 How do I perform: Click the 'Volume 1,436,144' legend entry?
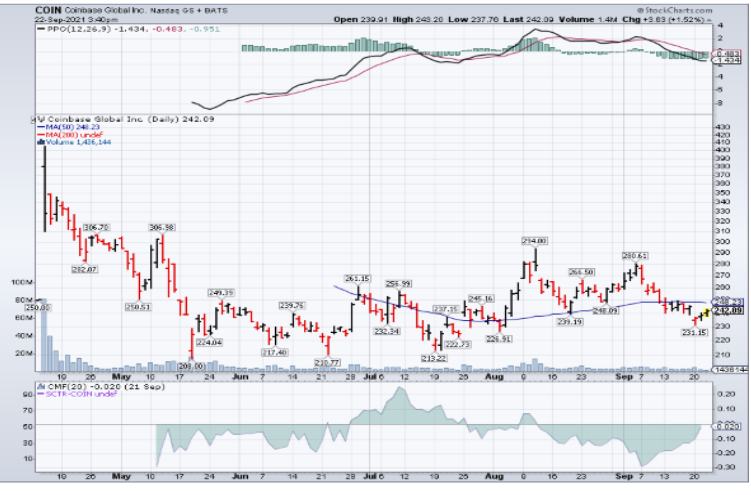click(74, 142)
